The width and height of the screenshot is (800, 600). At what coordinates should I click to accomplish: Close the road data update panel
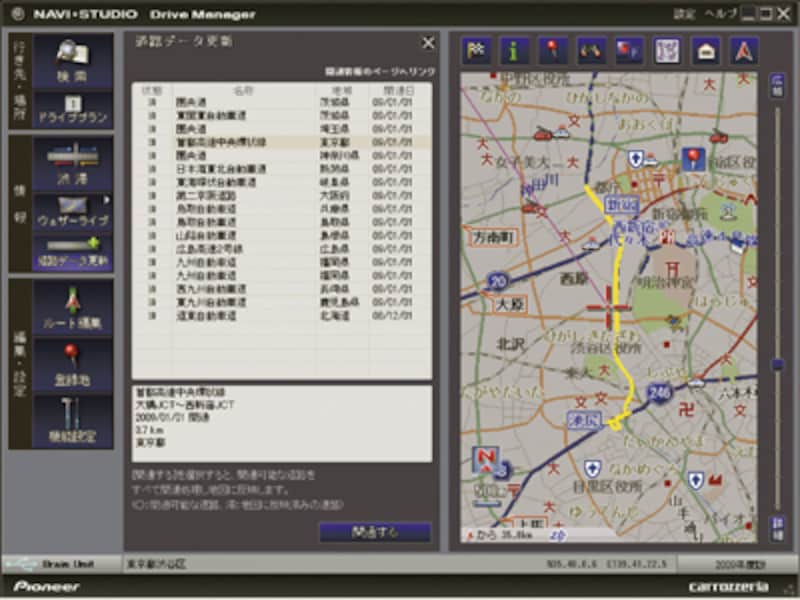click(x=428, y=42)
